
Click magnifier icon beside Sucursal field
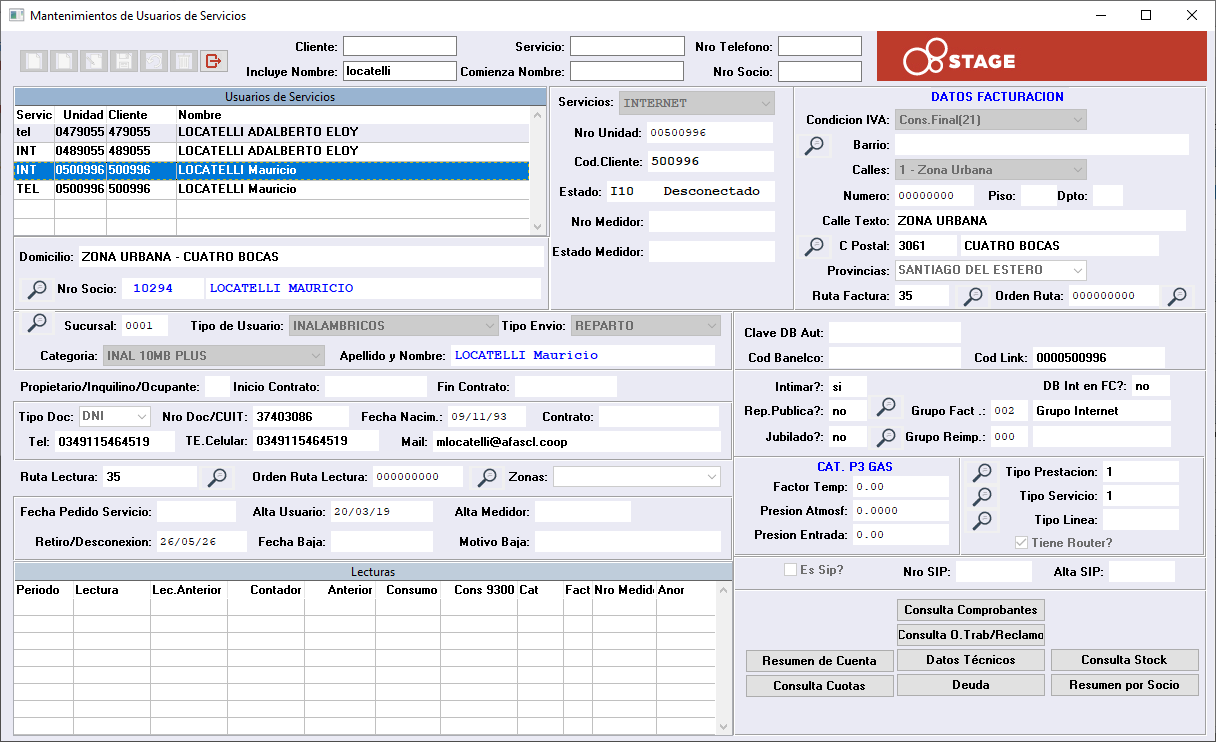click(x=37, y=322)
